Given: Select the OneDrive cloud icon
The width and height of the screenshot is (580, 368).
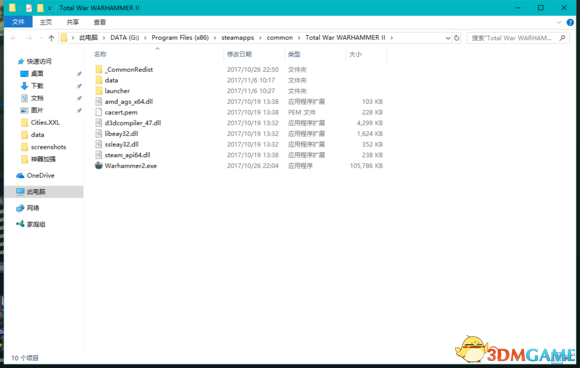Looking at the screenshot, I should (20, 175).
